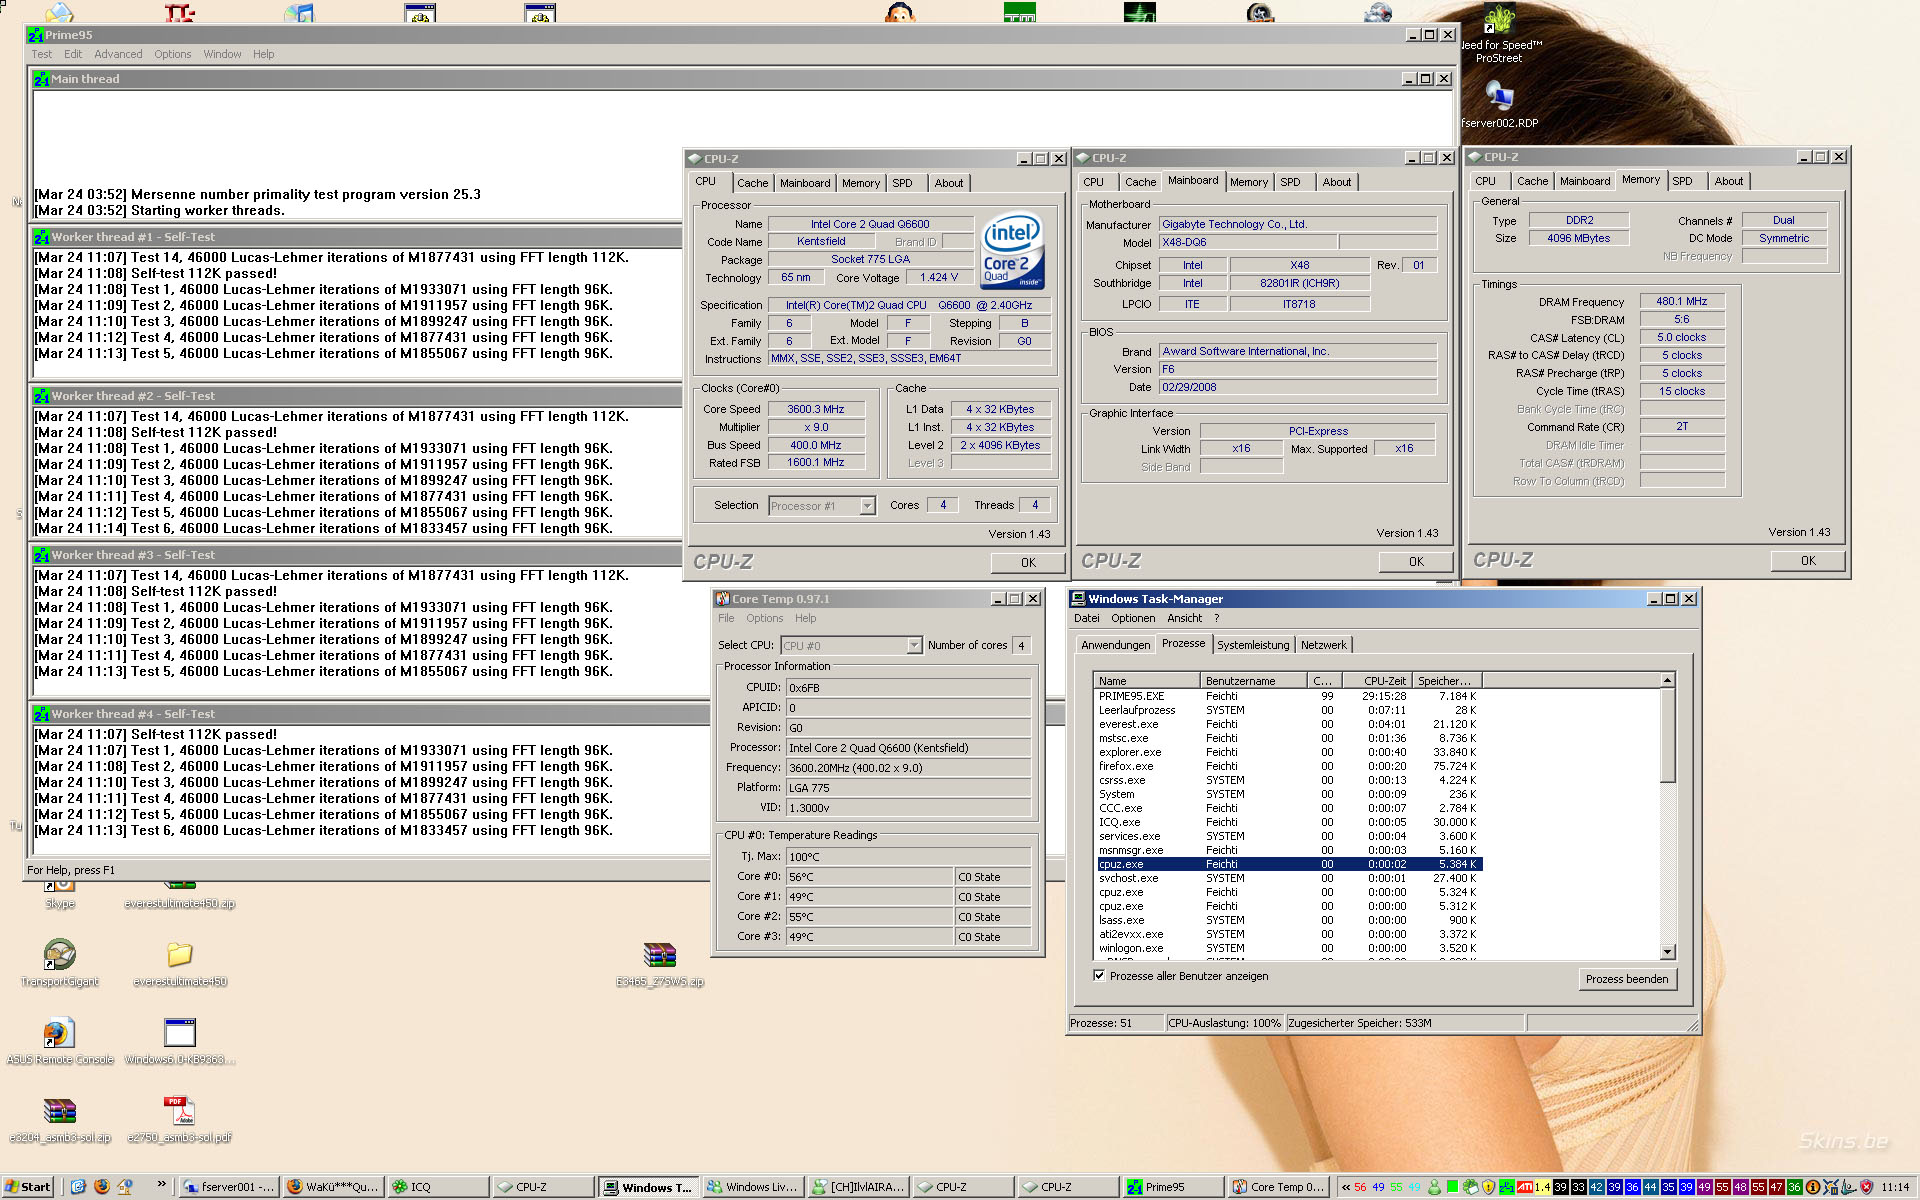Click the Core Speed value 3600.3 MHz

[815, 409]
